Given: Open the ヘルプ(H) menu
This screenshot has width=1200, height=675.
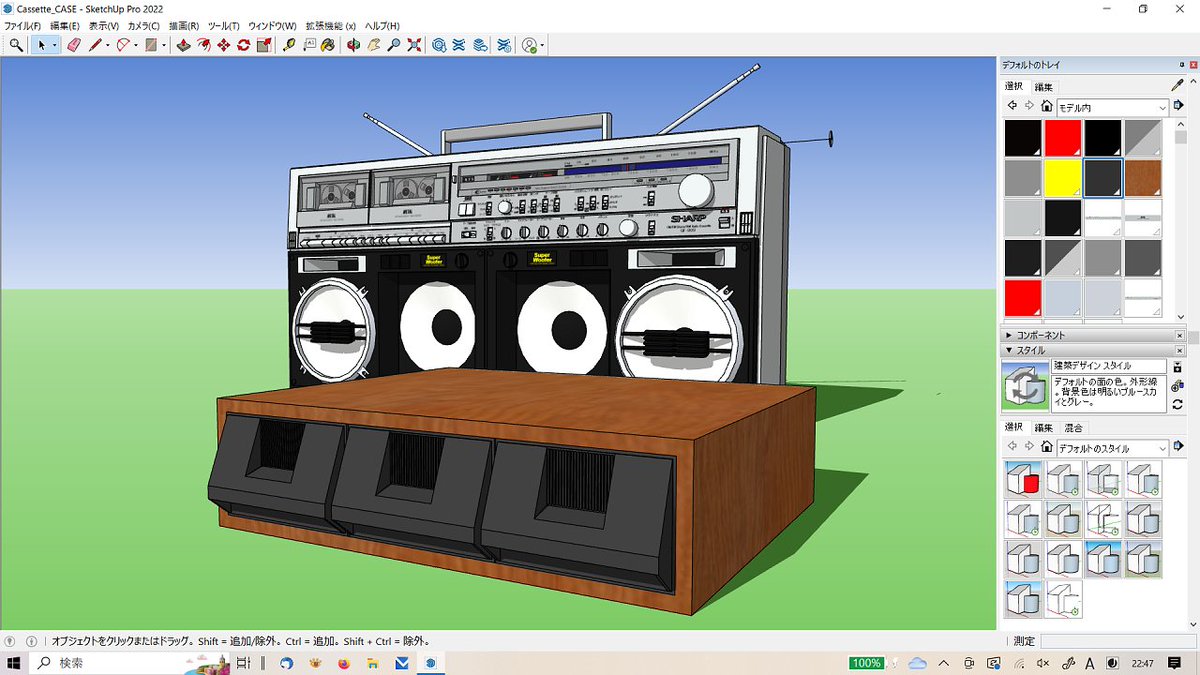Looking at the screenshot, I should 382,25.
